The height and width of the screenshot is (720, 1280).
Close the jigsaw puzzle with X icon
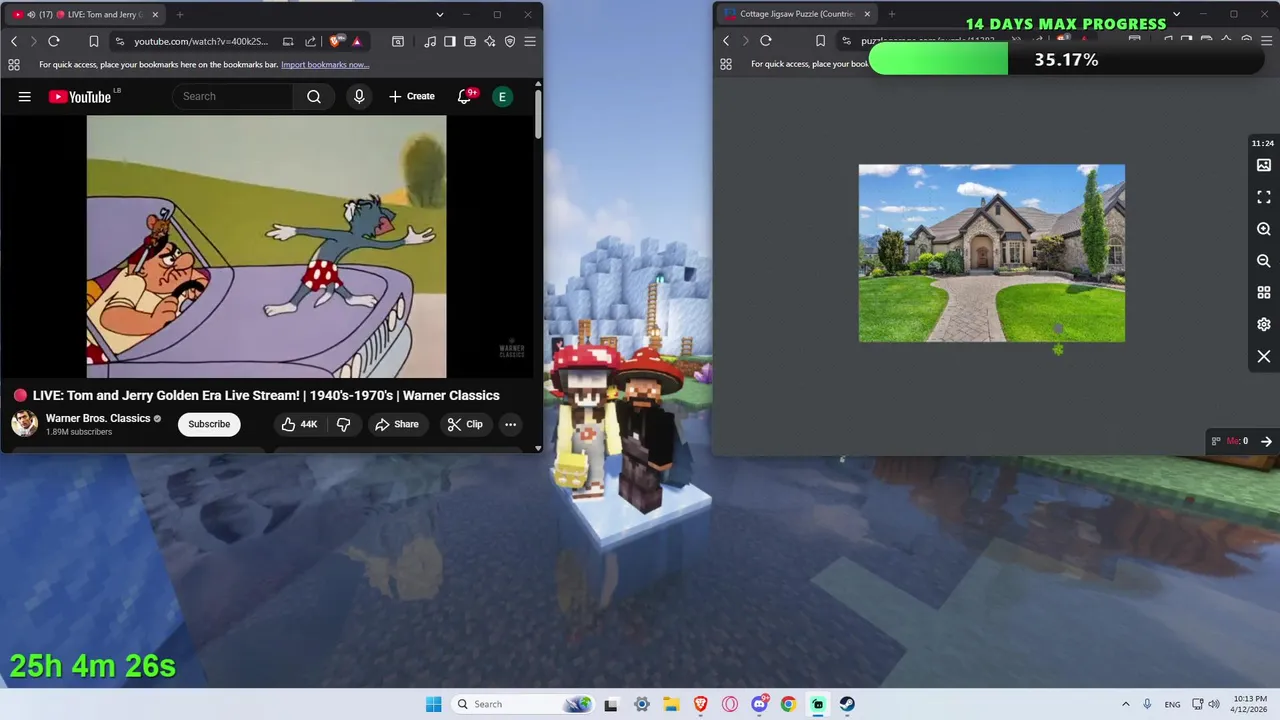coord(1264,357)
